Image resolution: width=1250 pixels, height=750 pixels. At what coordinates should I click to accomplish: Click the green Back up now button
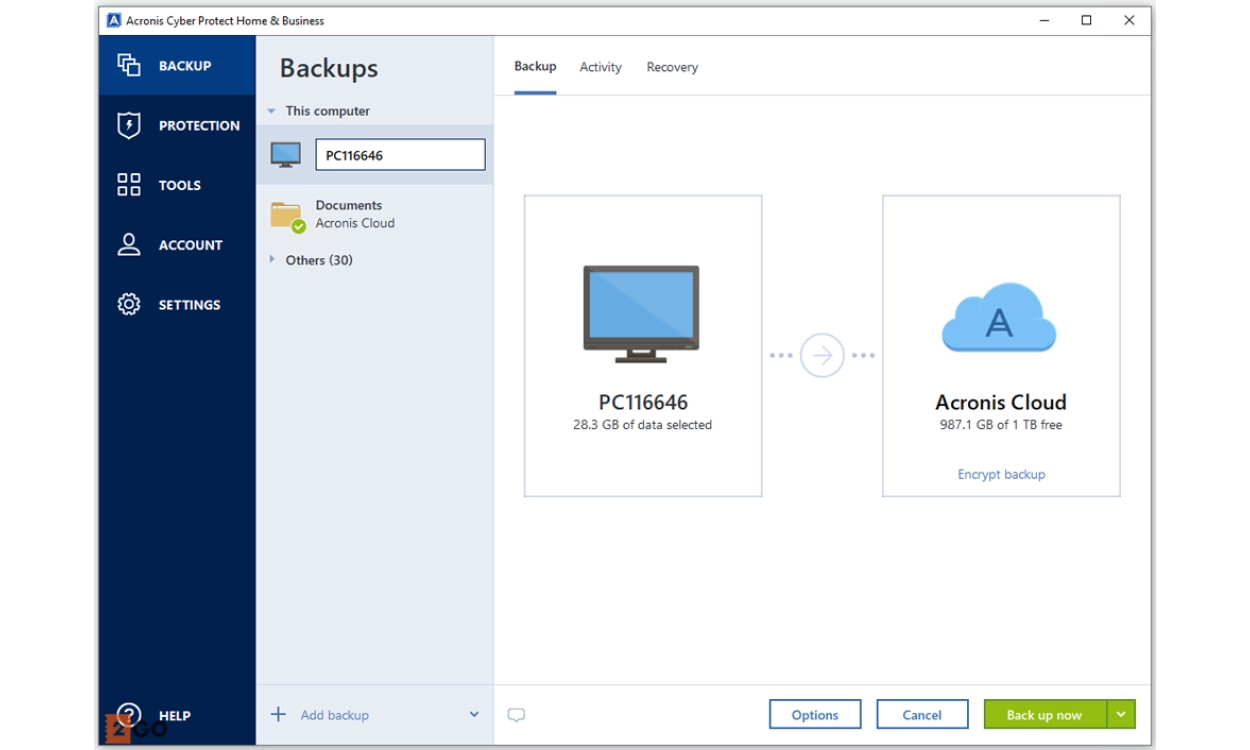pos(1044,714)
